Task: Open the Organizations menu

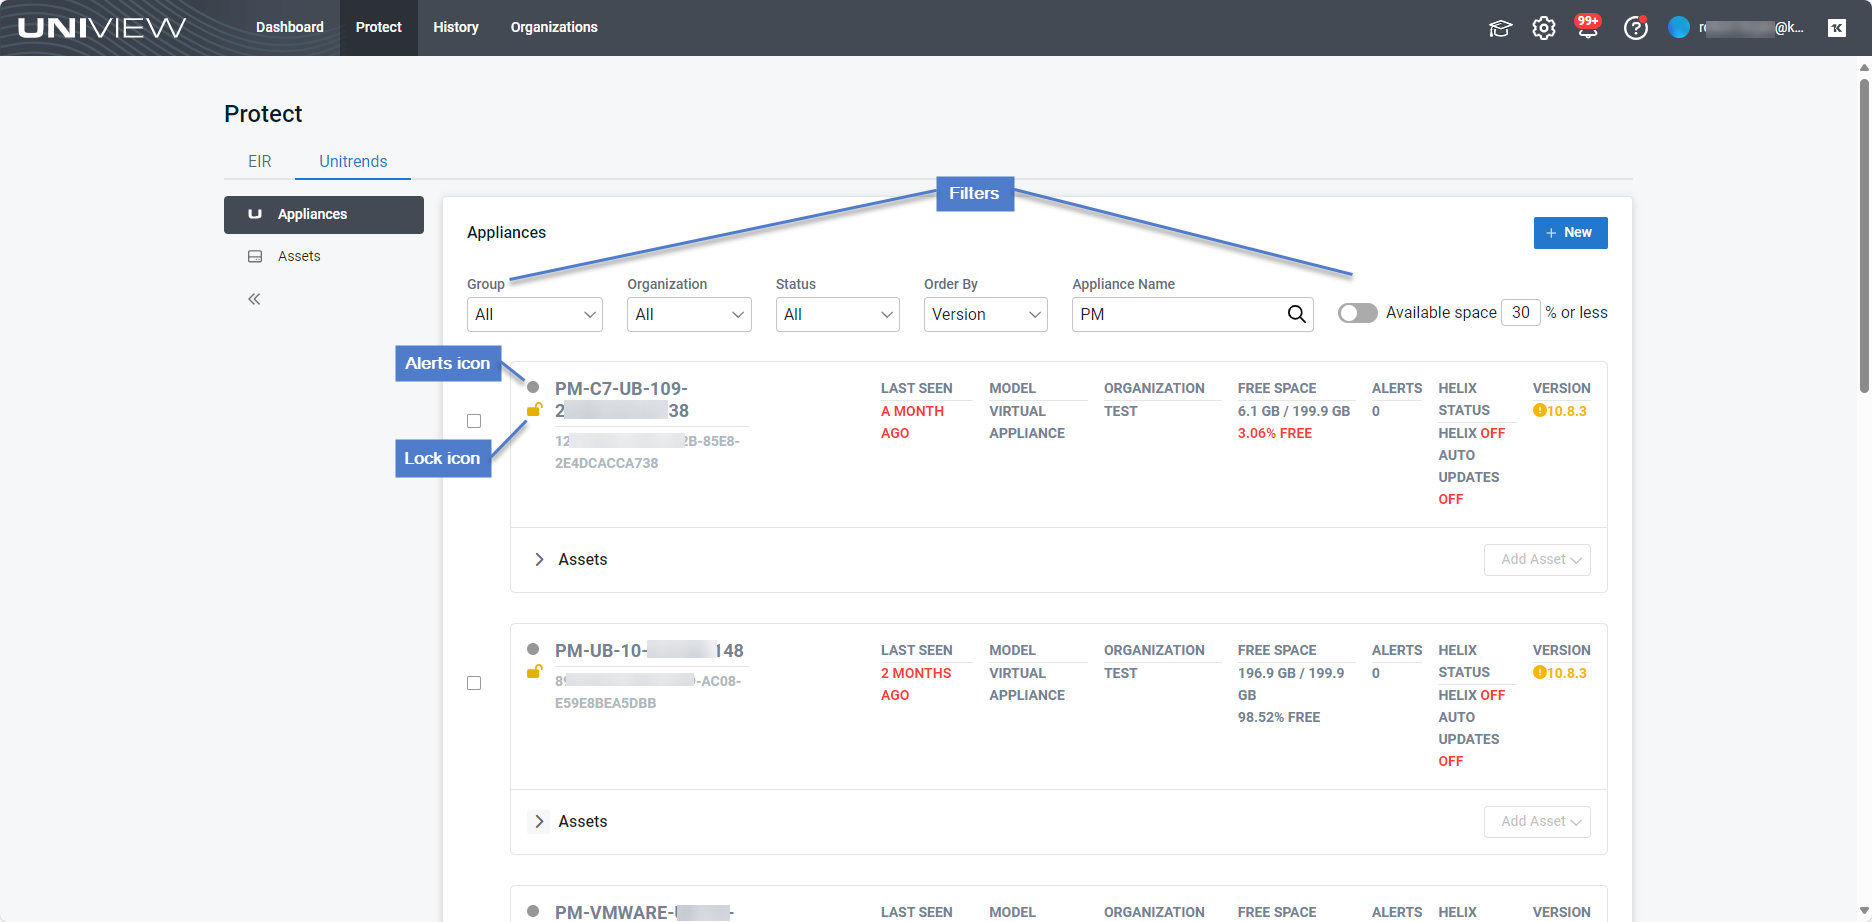Action: click(554, 28)
